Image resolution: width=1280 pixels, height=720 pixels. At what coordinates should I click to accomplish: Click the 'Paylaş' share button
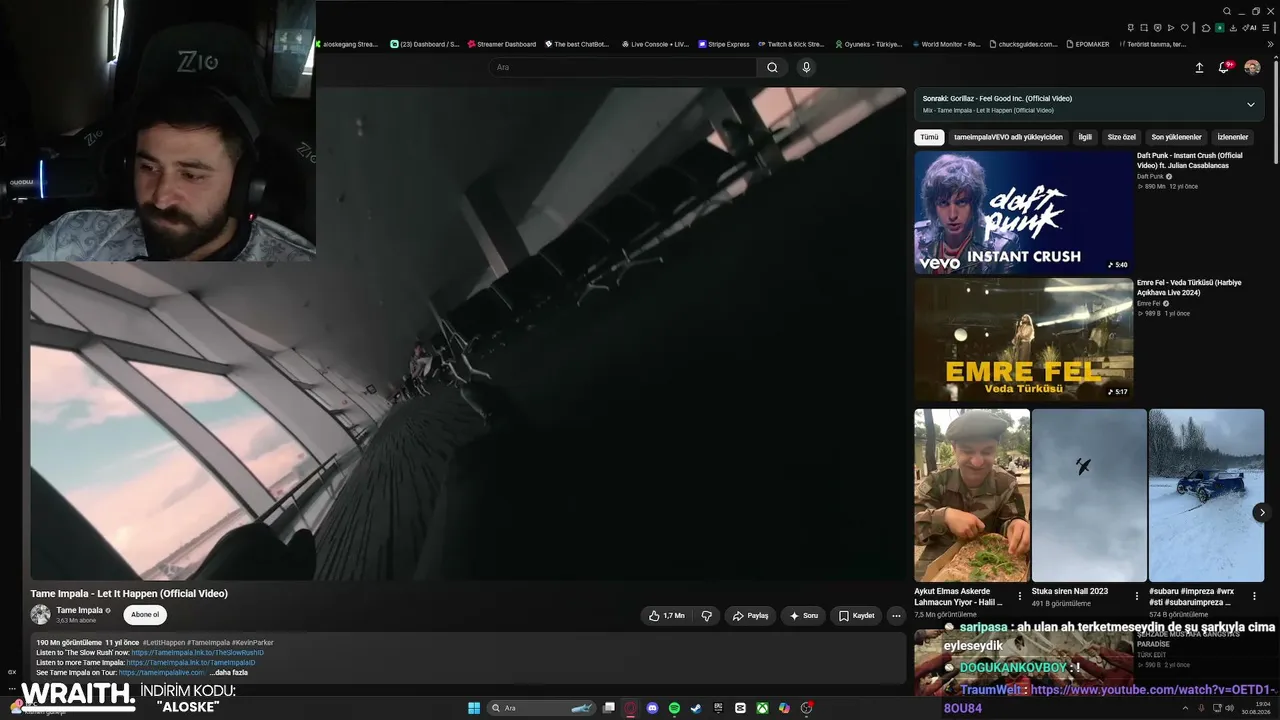coord(750,616)
